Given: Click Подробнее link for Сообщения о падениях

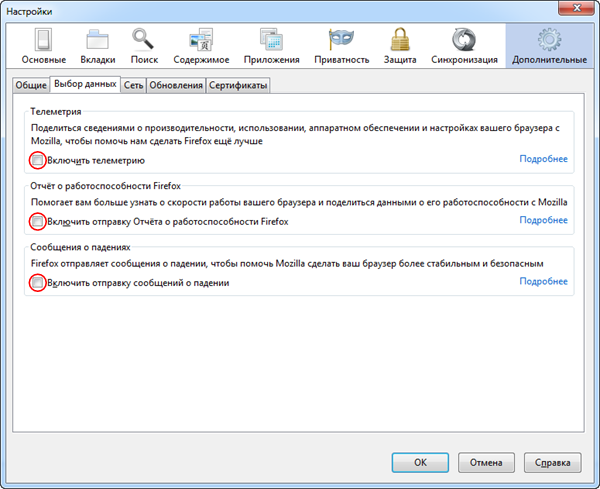Looking at the screenshot, I should (x=543, y=281).
